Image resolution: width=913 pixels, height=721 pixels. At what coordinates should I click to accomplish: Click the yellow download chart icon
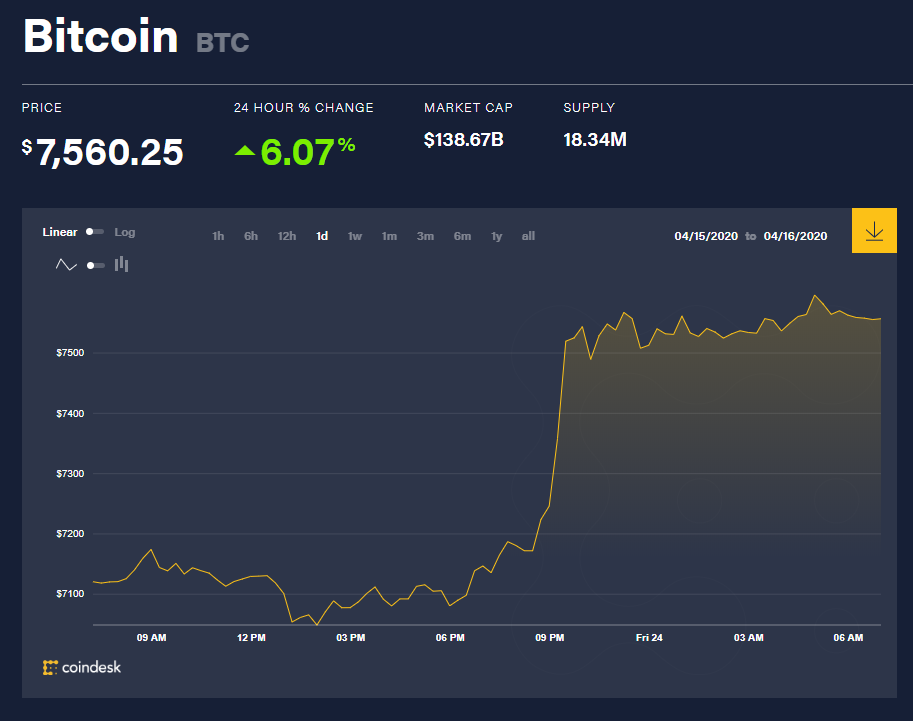pos(873,230)
